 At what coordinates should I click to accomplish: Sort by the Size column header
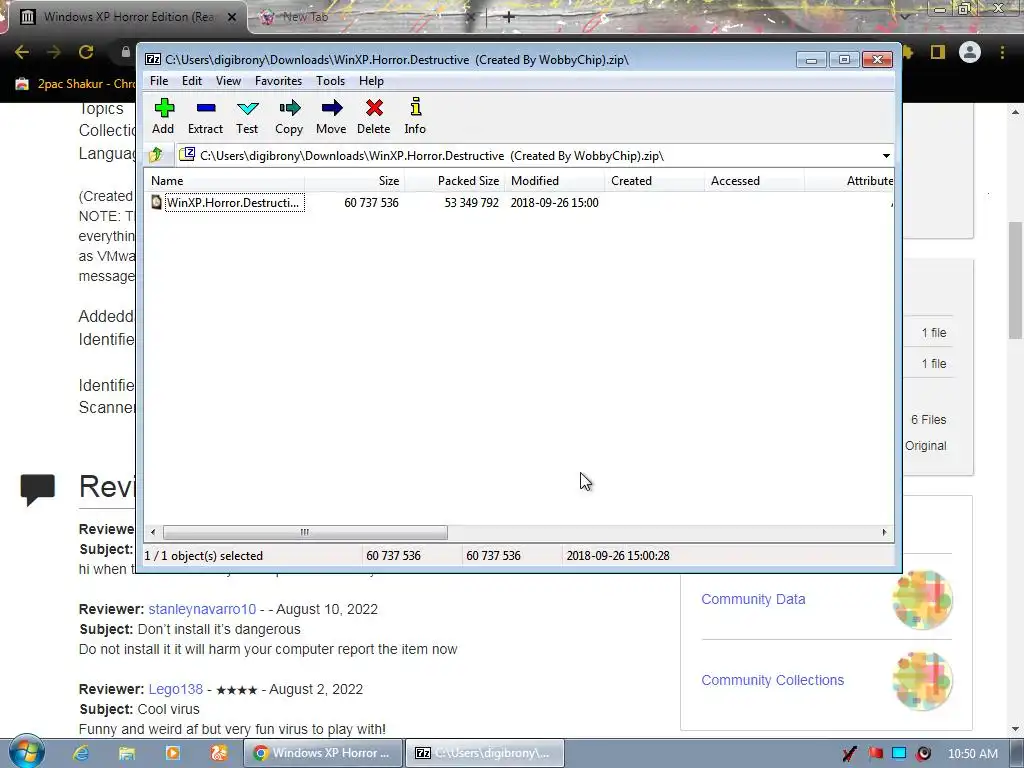click(x=355, y=181)
